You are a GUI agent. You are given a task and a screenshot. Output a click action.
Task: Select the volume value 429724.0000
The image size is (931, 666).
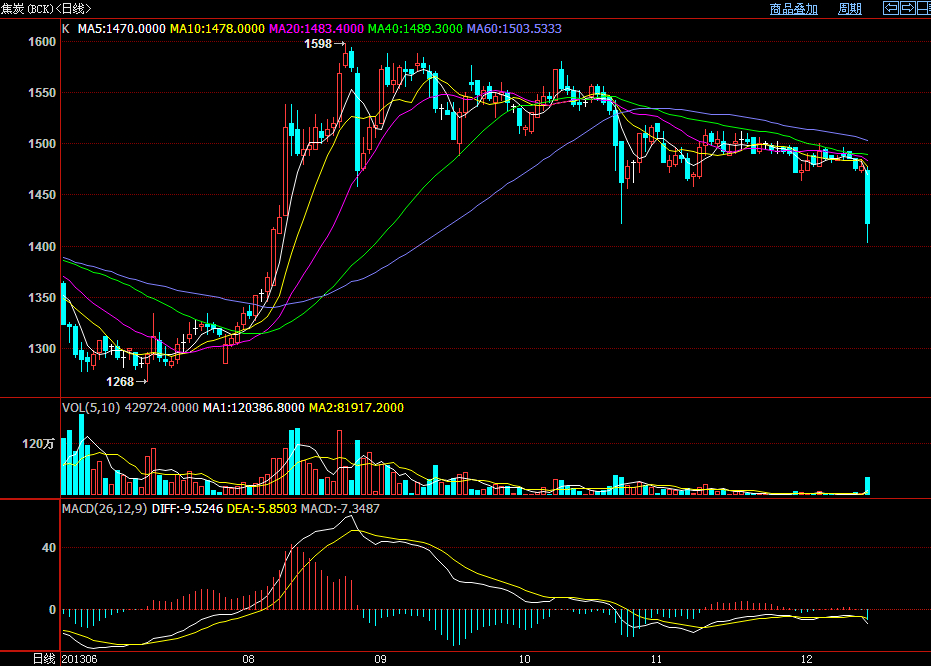(x=162, y=408)
